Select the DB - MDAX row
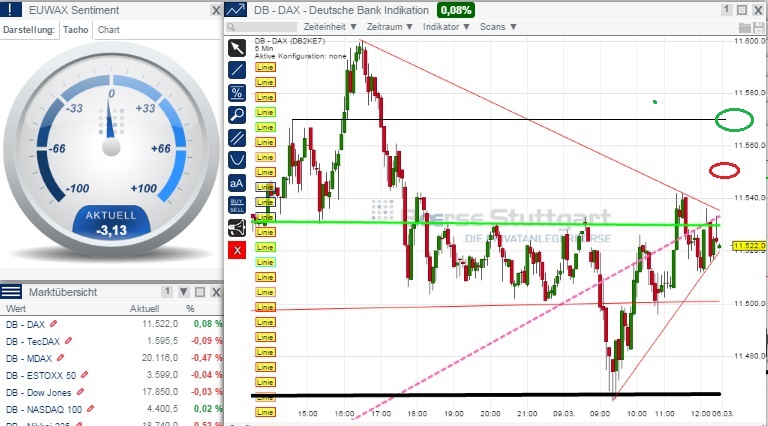768x426 pixels. tap(112, 358)
